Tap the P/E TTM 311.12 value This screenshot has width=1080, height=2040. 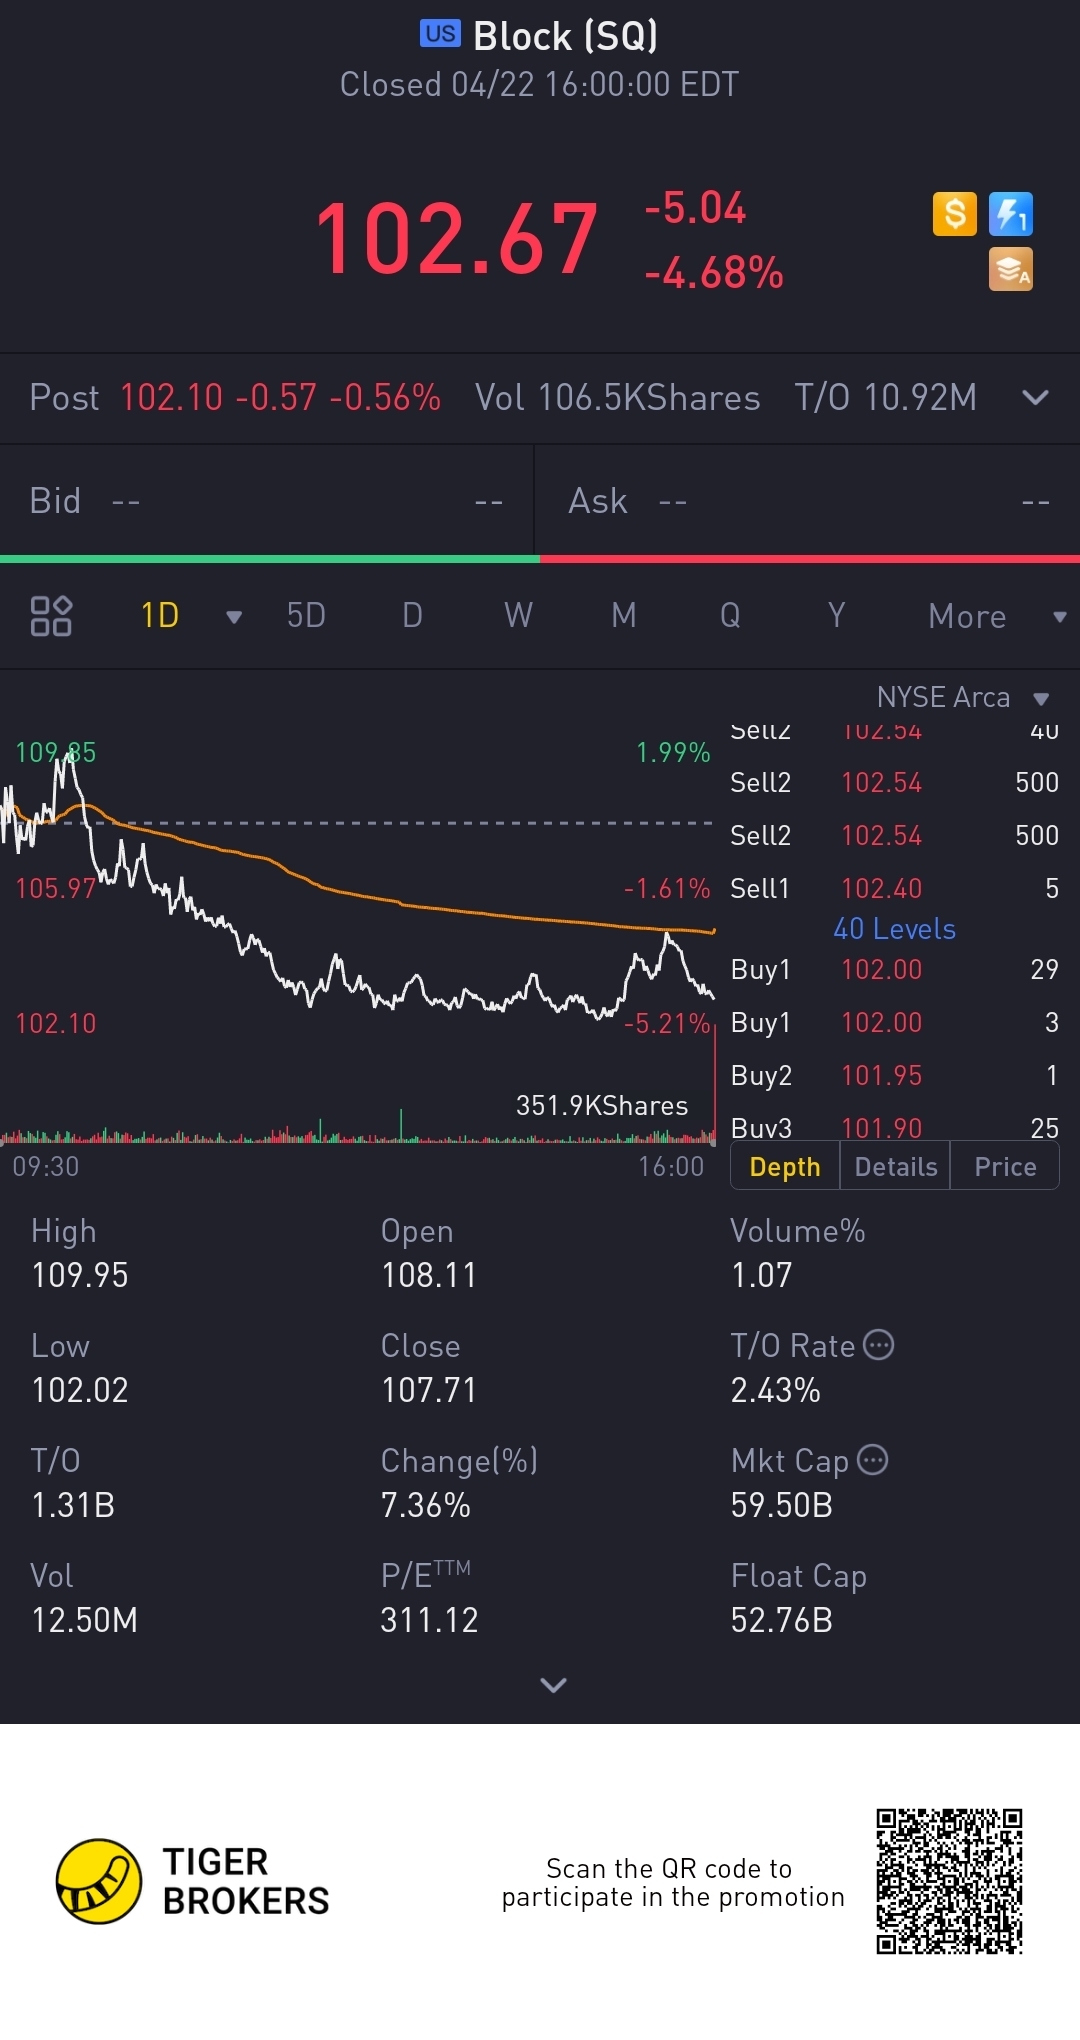[429, 1620]
